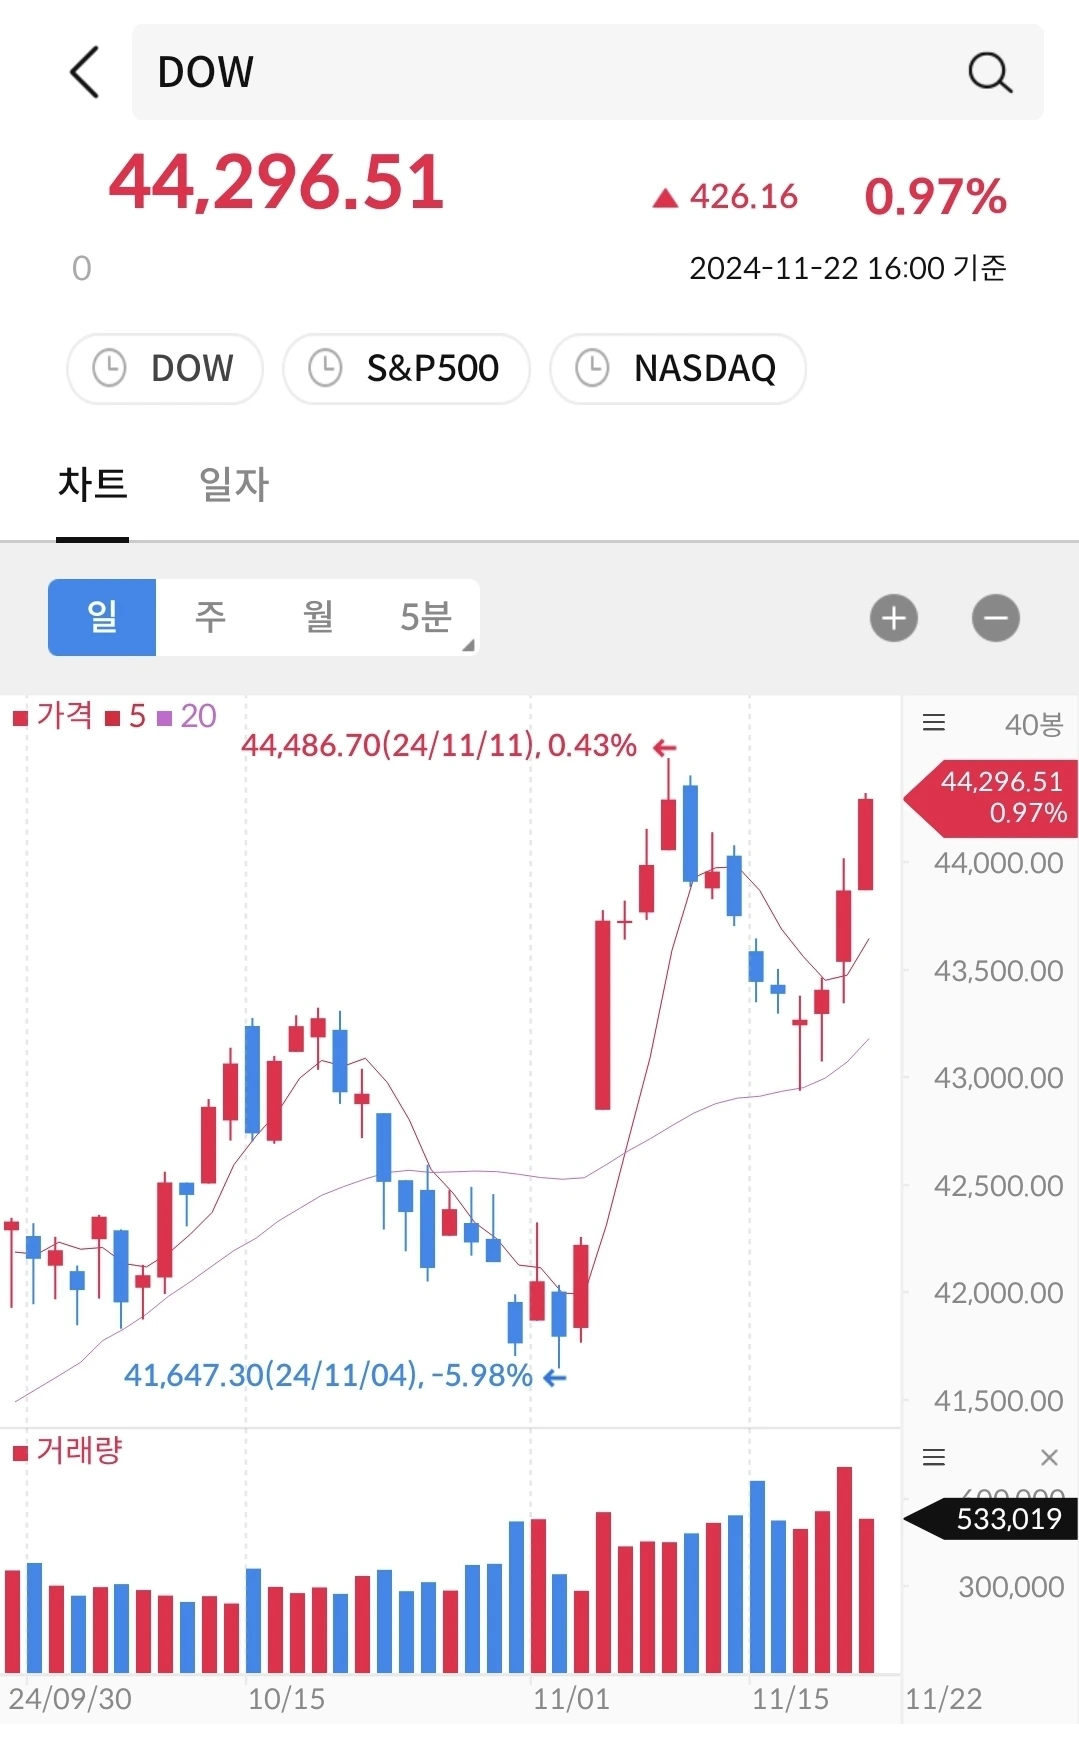The width and height of the screenshot is (1079, 1737).
Task: Open volume panel menu icon
Action: [x=934, y=1457]
